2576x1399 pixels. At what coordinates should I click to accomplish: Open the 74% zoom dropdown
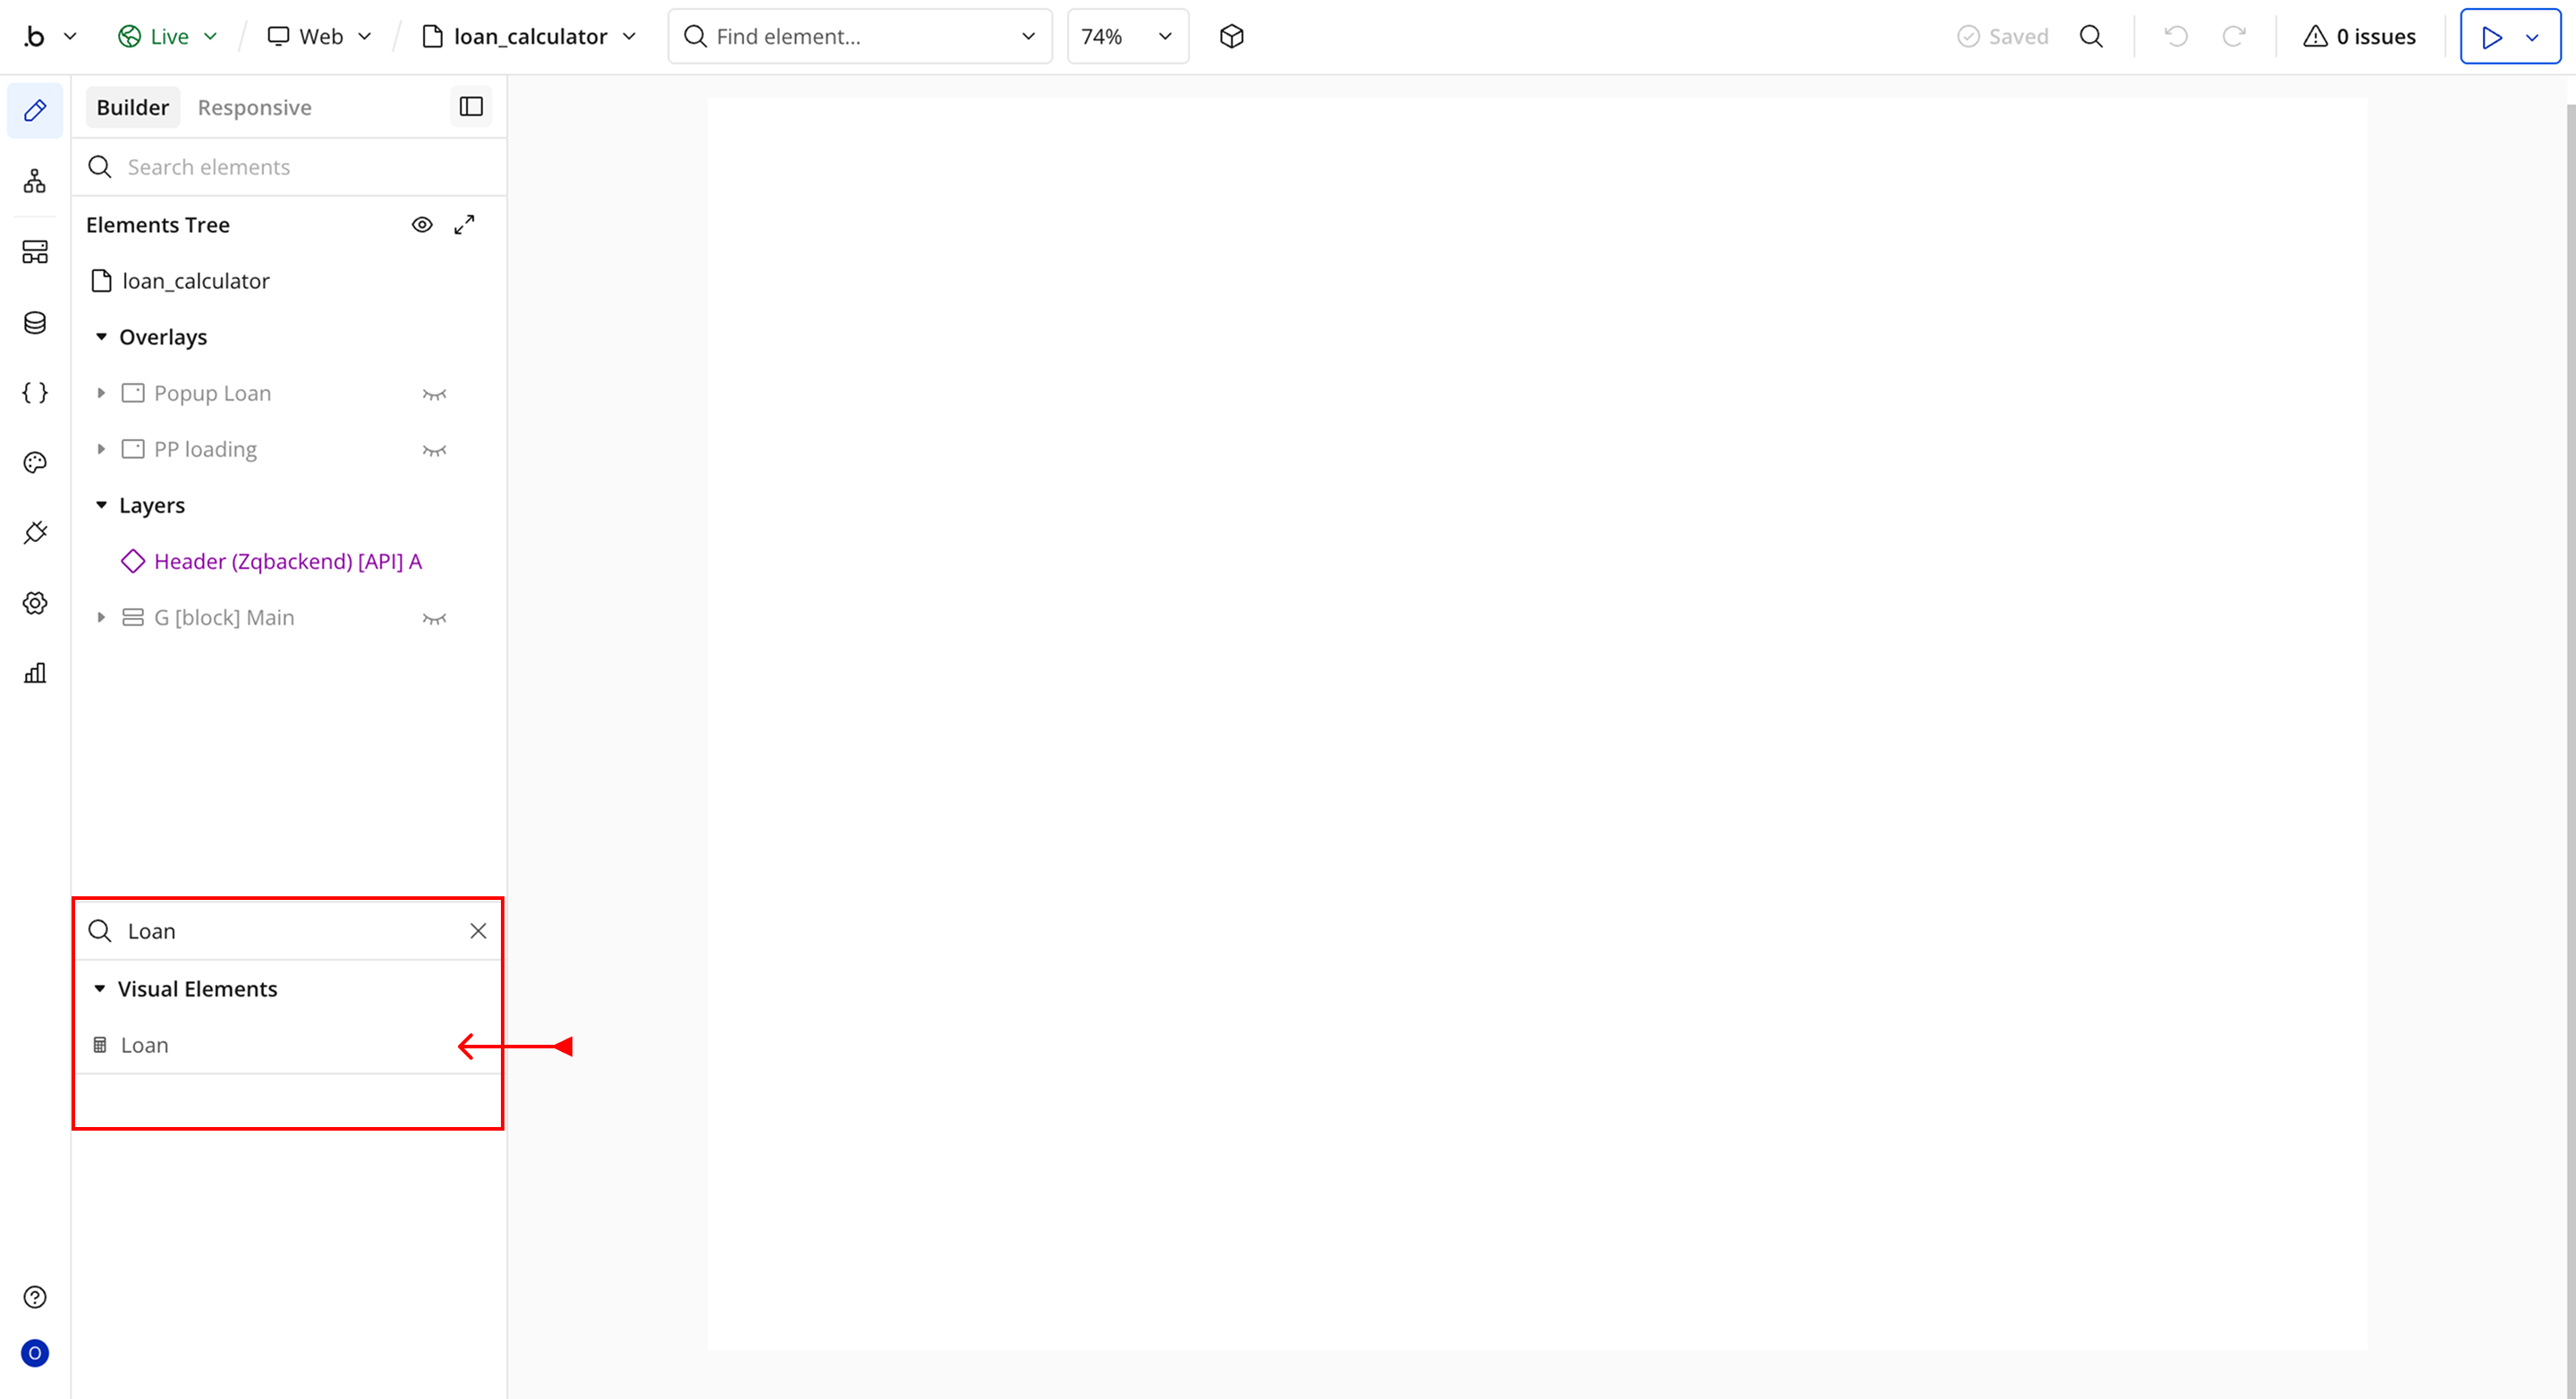[1127, 37]
